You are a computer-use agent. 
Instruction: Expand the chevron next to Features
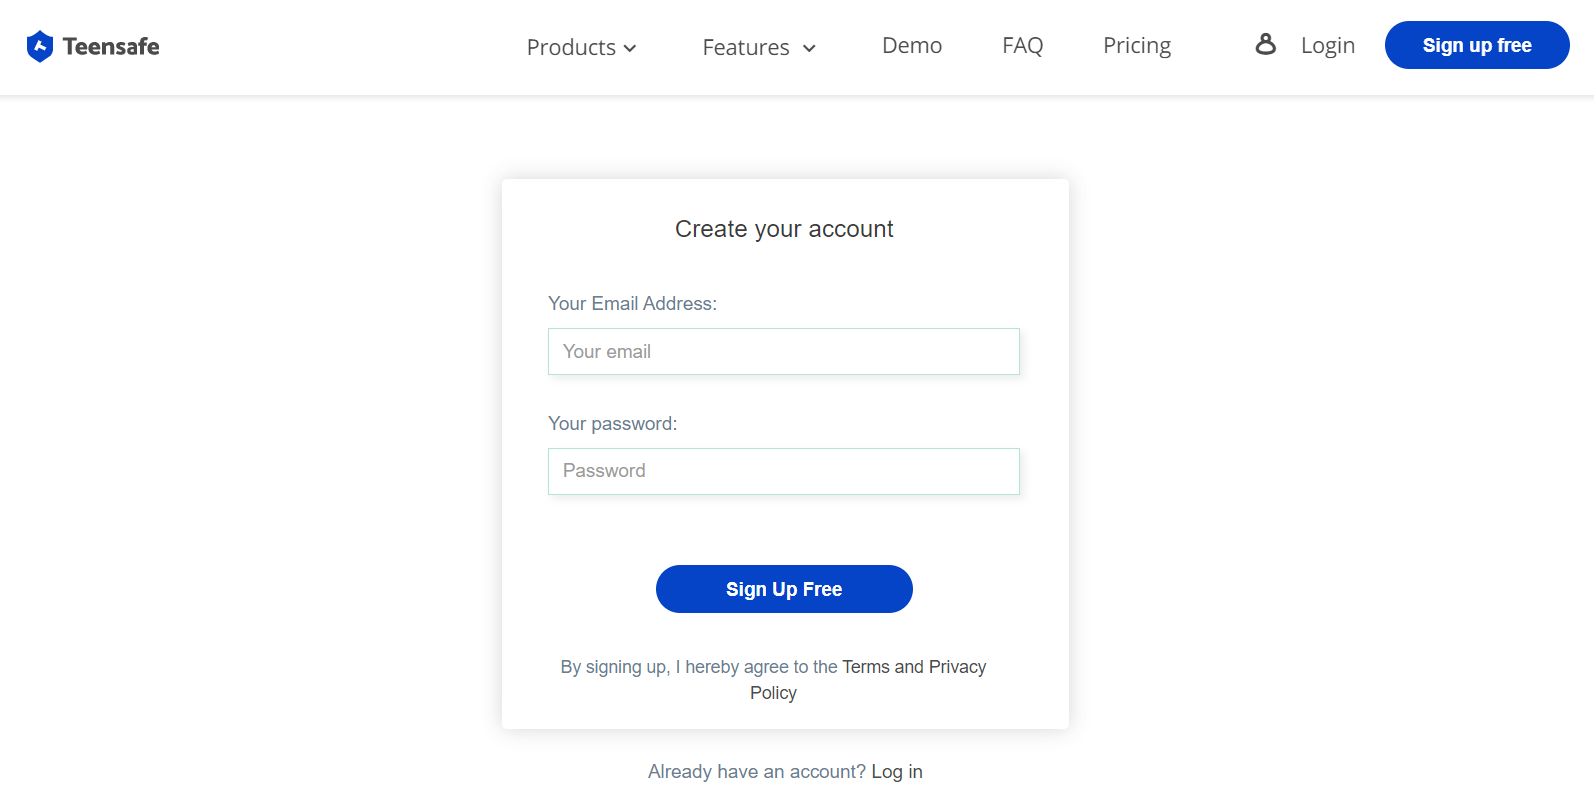(810, 48)
